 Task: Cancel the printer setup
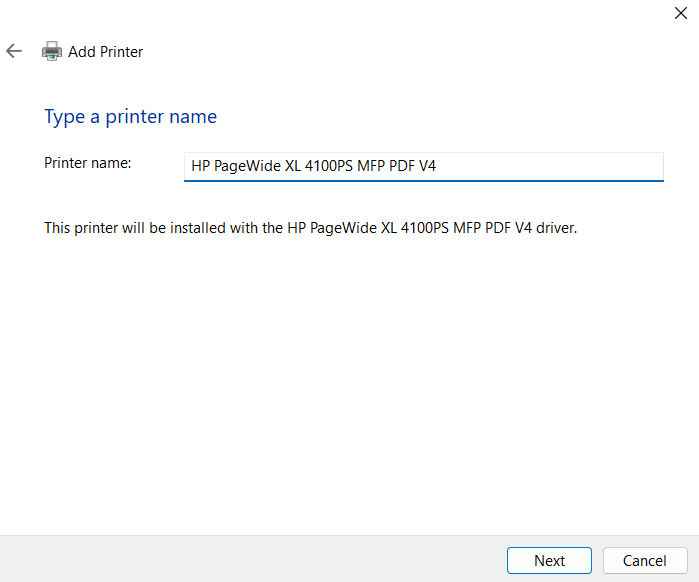[x=645, y=561]
